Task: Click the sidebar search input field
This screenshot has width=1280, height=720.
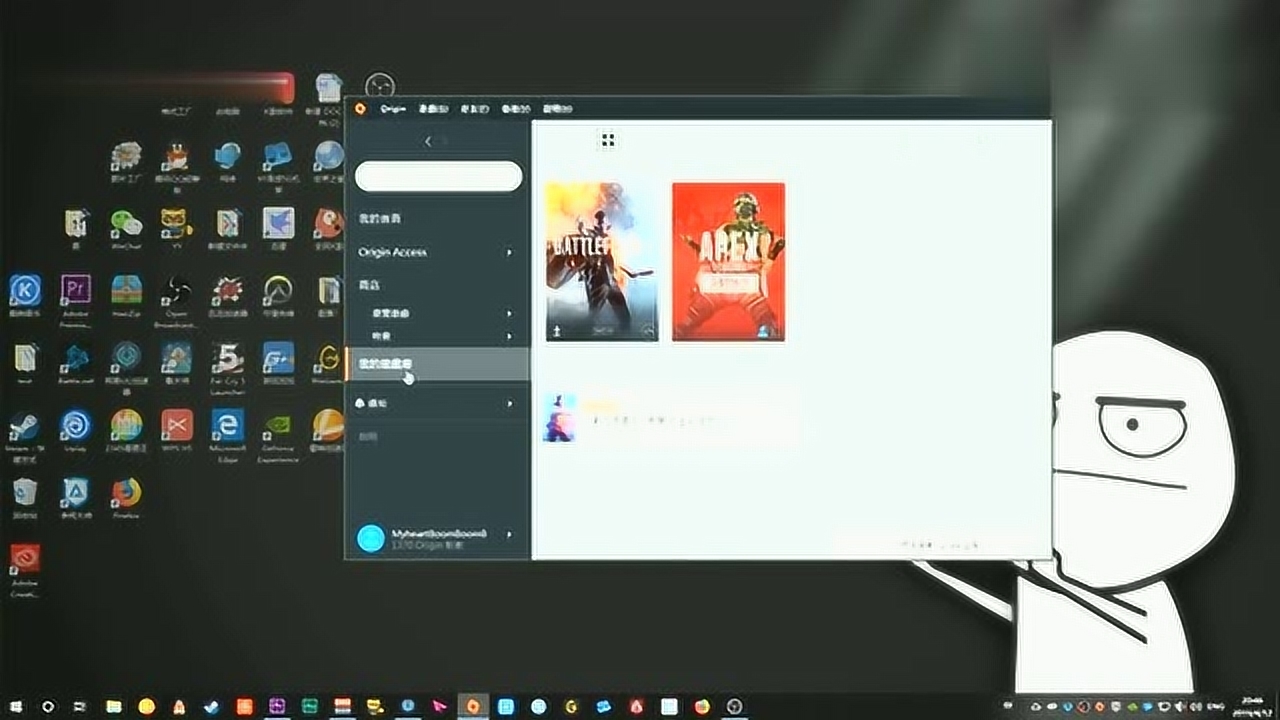Action: pyautogui.click(x=438, y=176)
